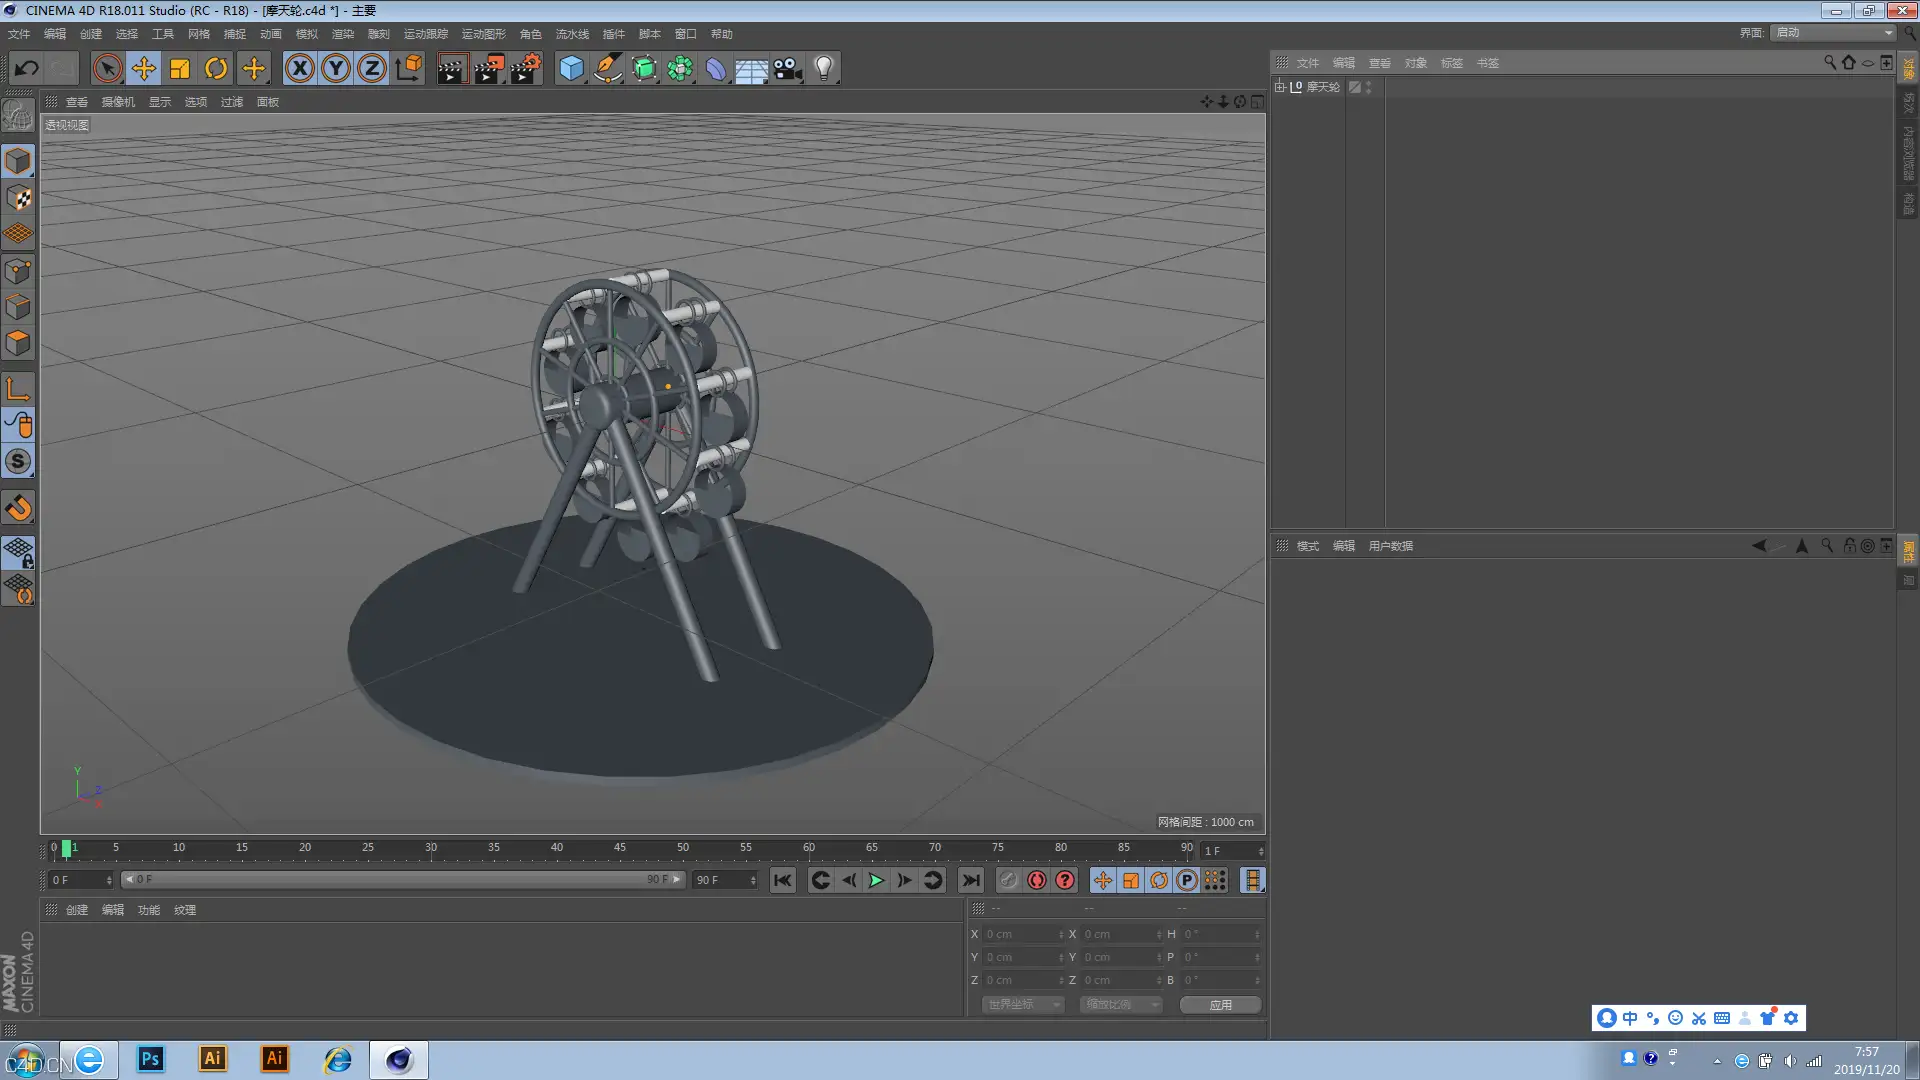Viewport: 1920px width, 1080px height.
Task: Toggle the locked workplane grid icon
Action: (x=18, y=552)
